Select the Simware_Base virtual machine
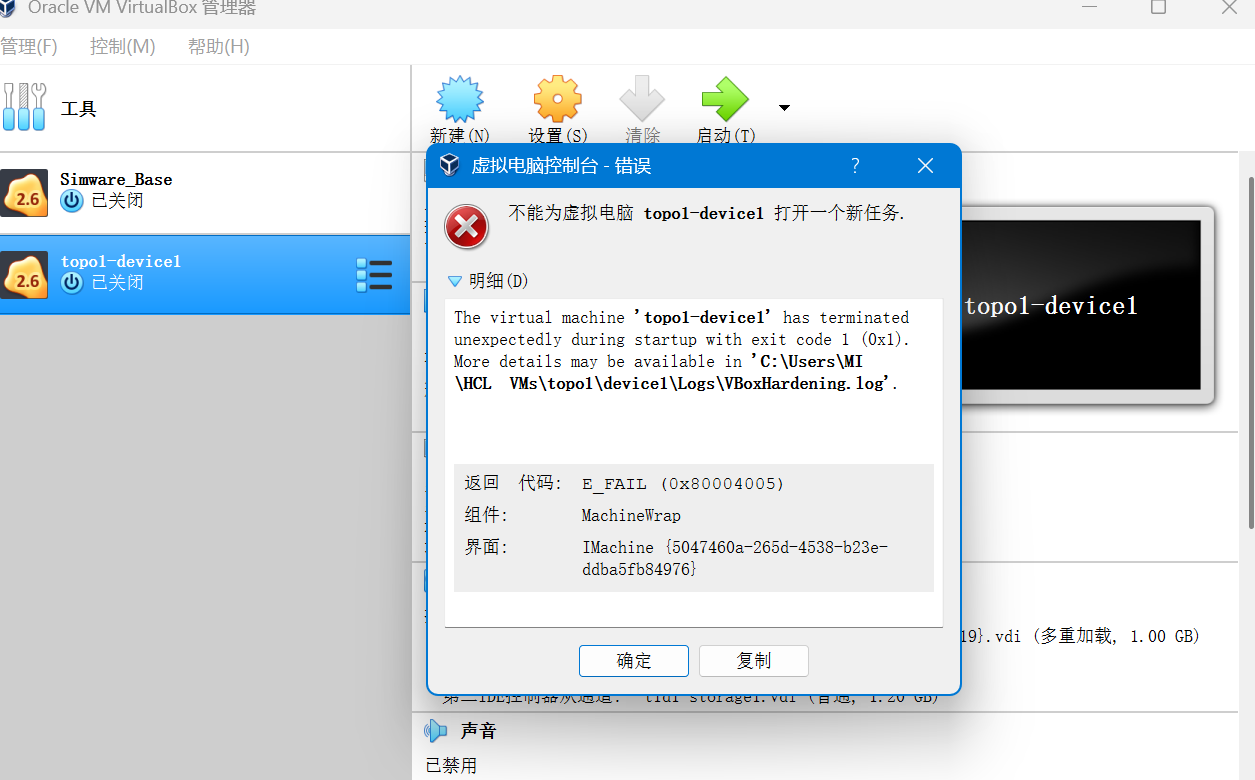1255x780 pixels. pyautogui.click(x=205, y=193)
